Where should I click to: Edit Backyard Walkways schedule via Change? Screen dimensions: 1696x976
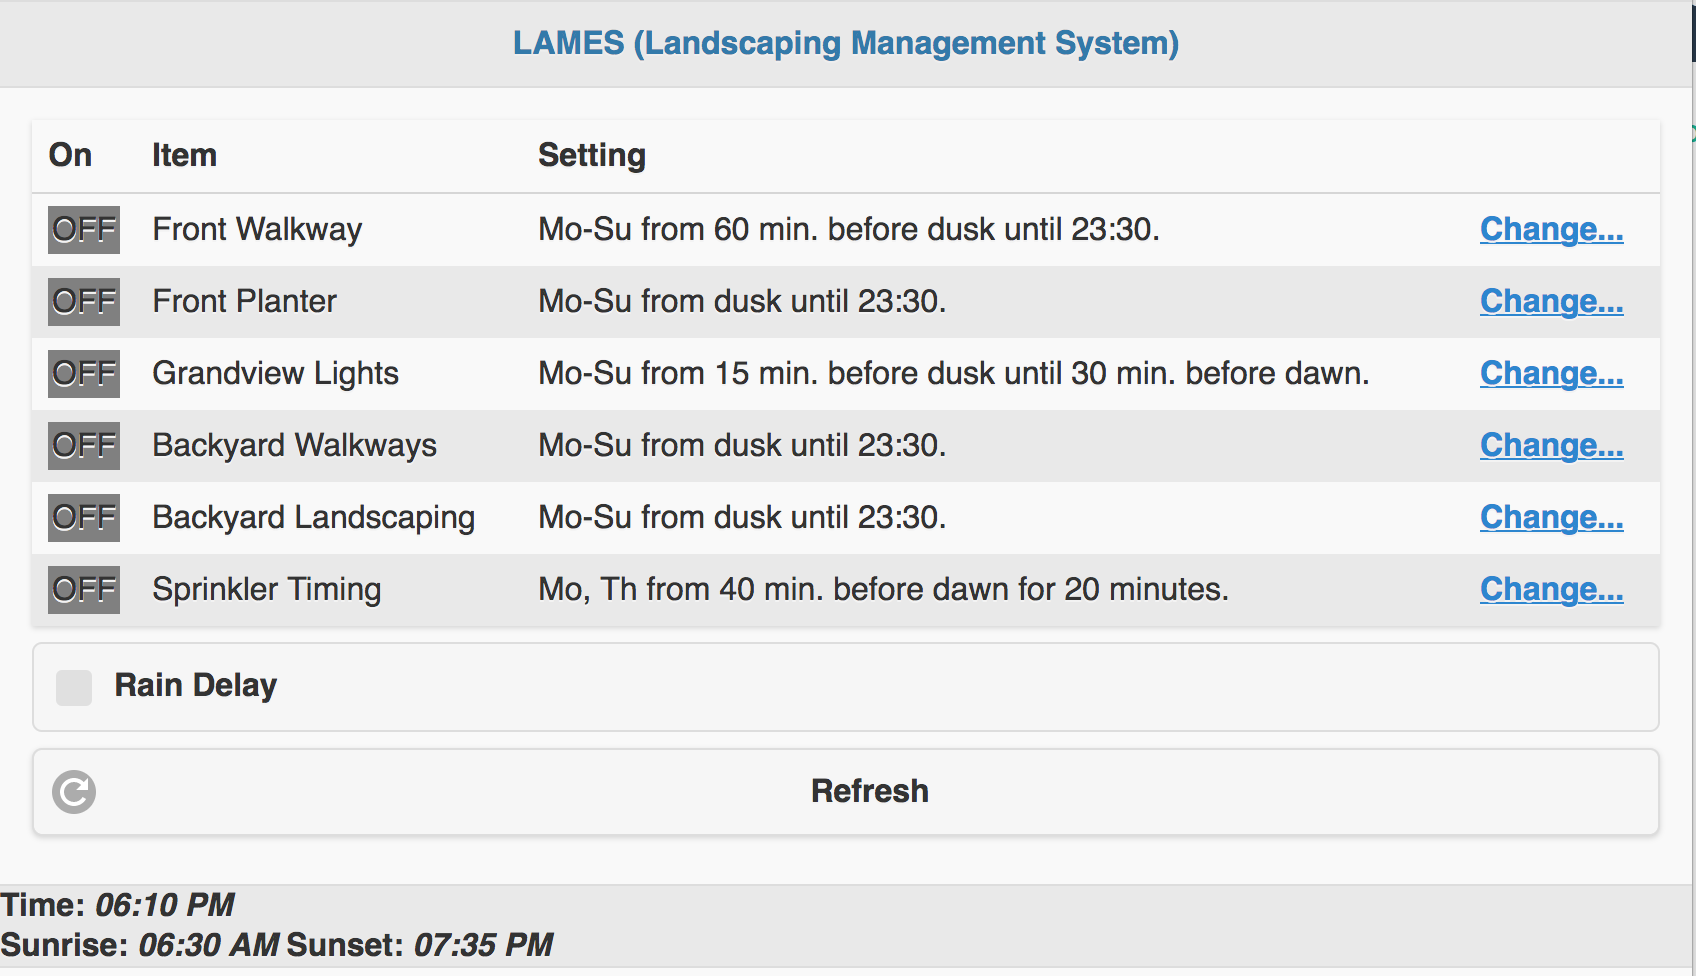click(x=1551, y=445)
